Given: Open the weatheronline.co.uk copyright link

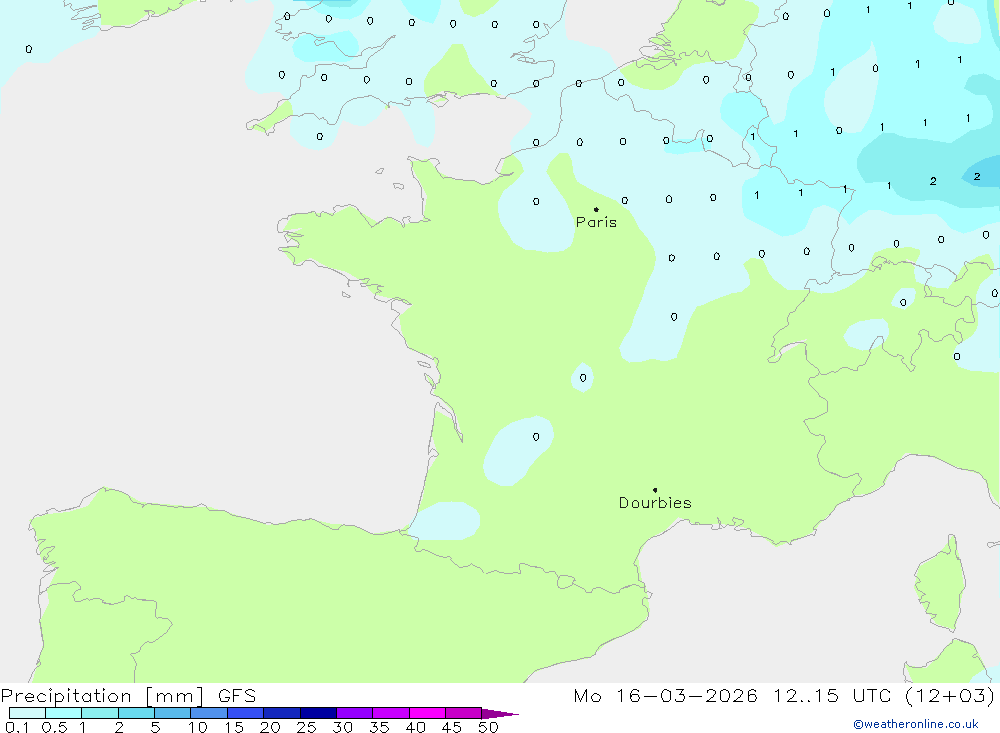Looking at the screenshot, I should (916, 724).
